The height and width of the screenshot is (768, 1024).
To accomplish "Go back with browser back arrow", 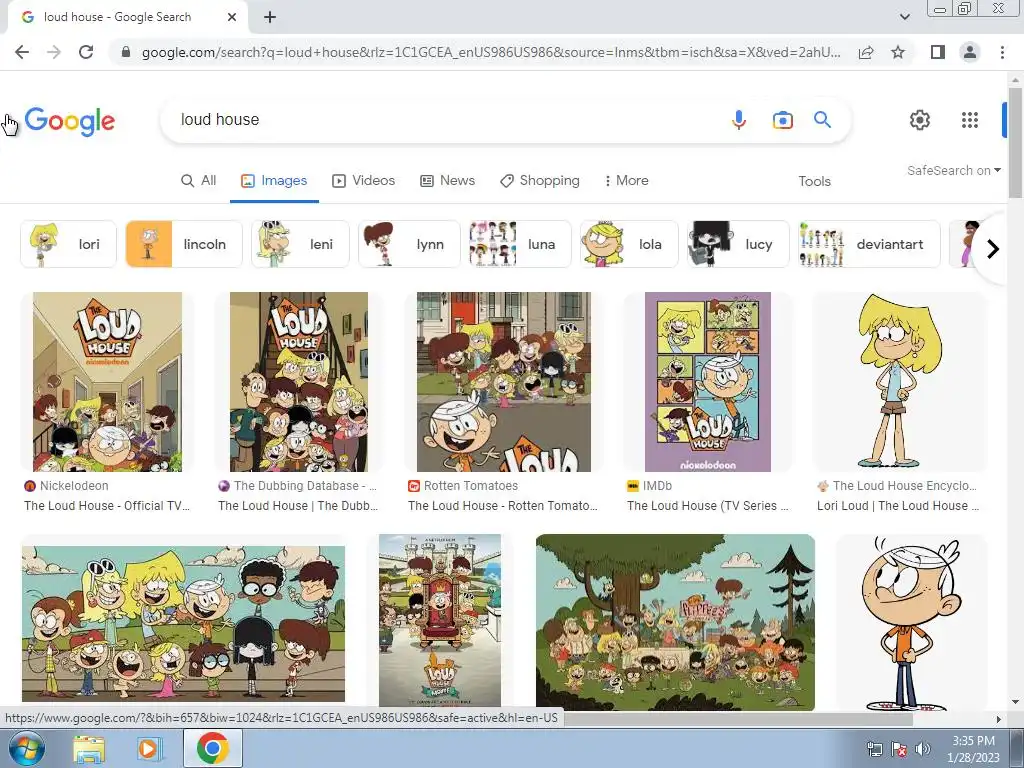I will click(x=22, y=52).
